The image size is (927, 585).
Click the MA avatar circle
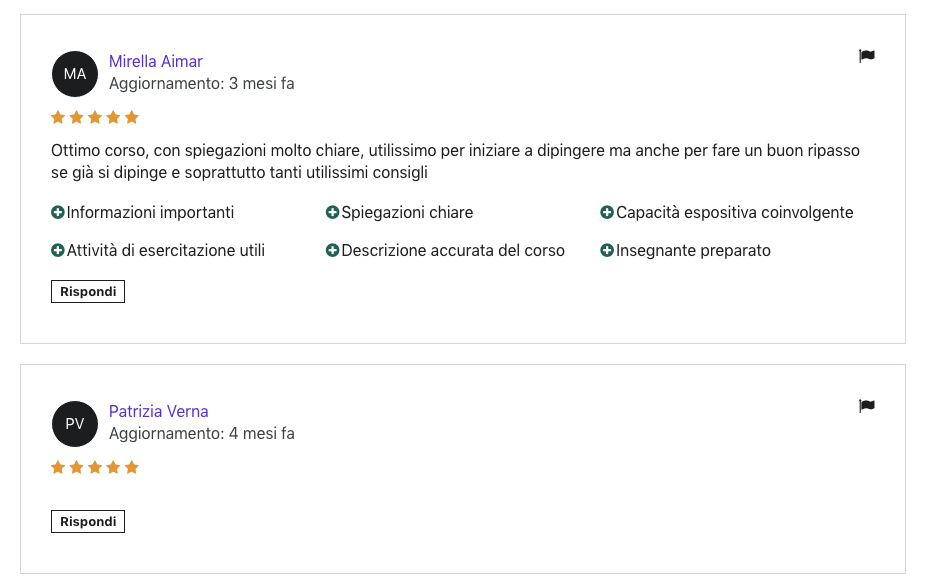tap(75, 74)
